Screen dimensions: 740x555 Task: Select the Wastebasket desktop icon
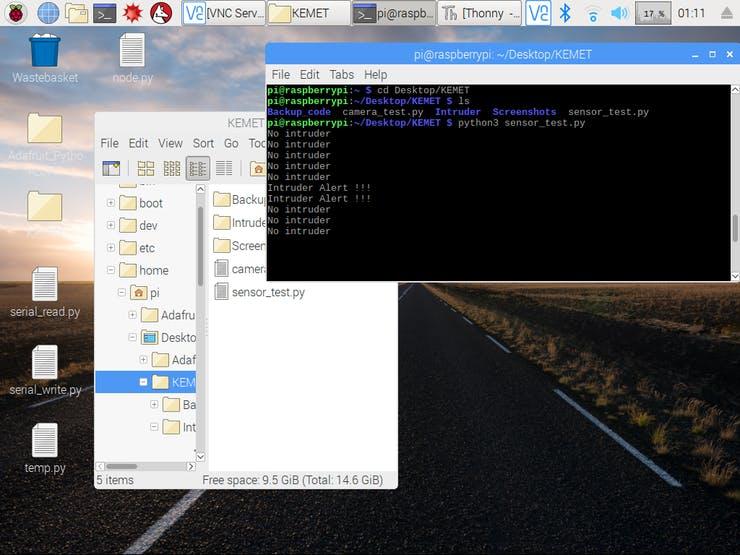point(45,59)
